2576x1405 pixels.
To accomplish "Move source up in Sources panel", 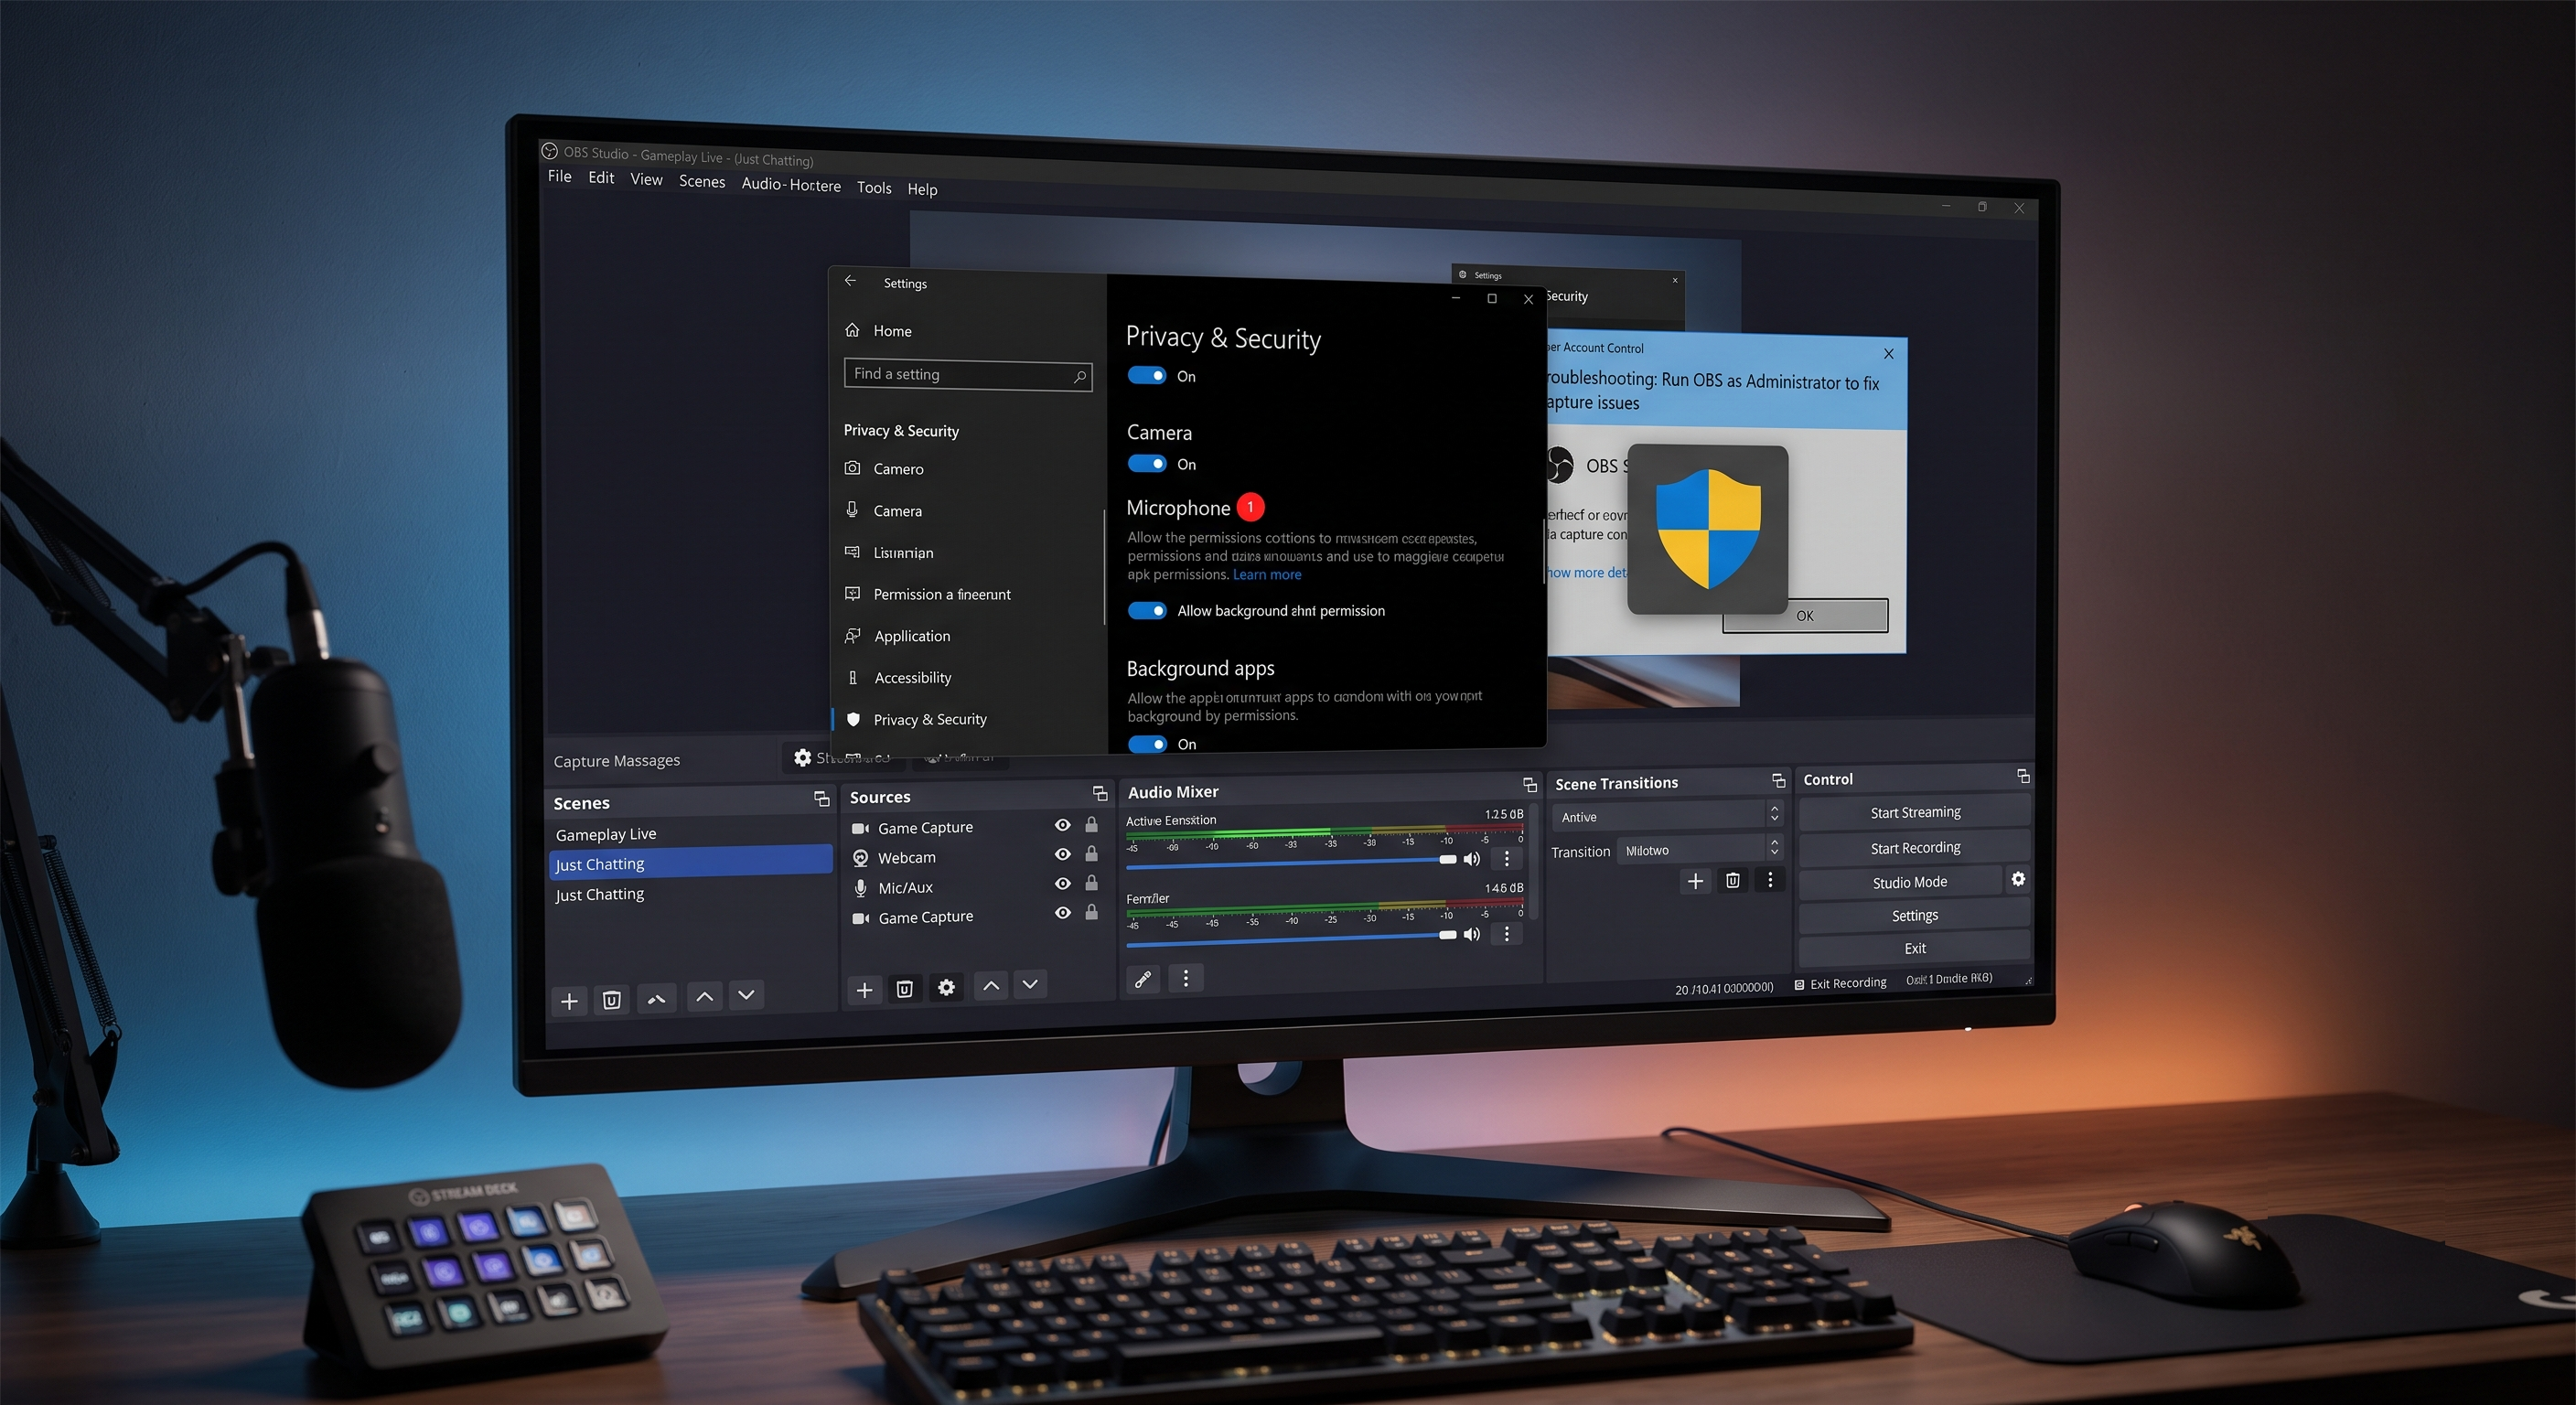I will (x=991, y=986).
